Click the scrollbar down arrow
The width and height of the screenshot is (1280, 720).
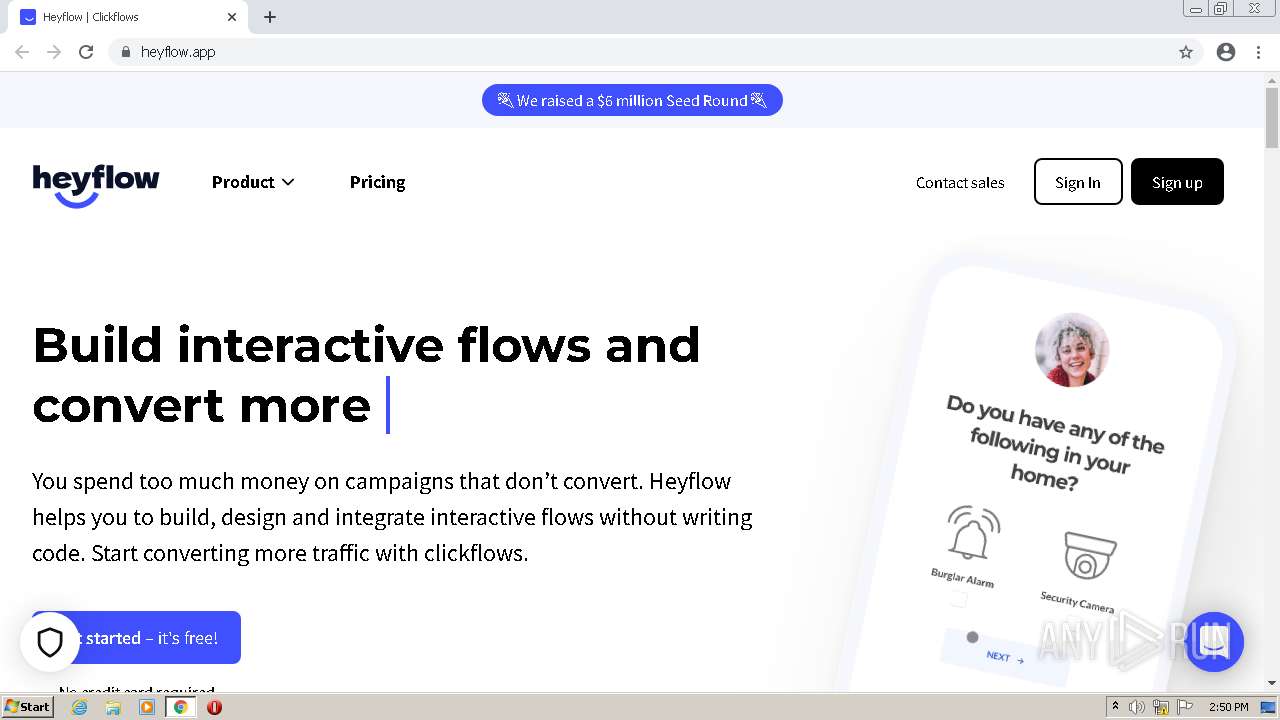1272,683
